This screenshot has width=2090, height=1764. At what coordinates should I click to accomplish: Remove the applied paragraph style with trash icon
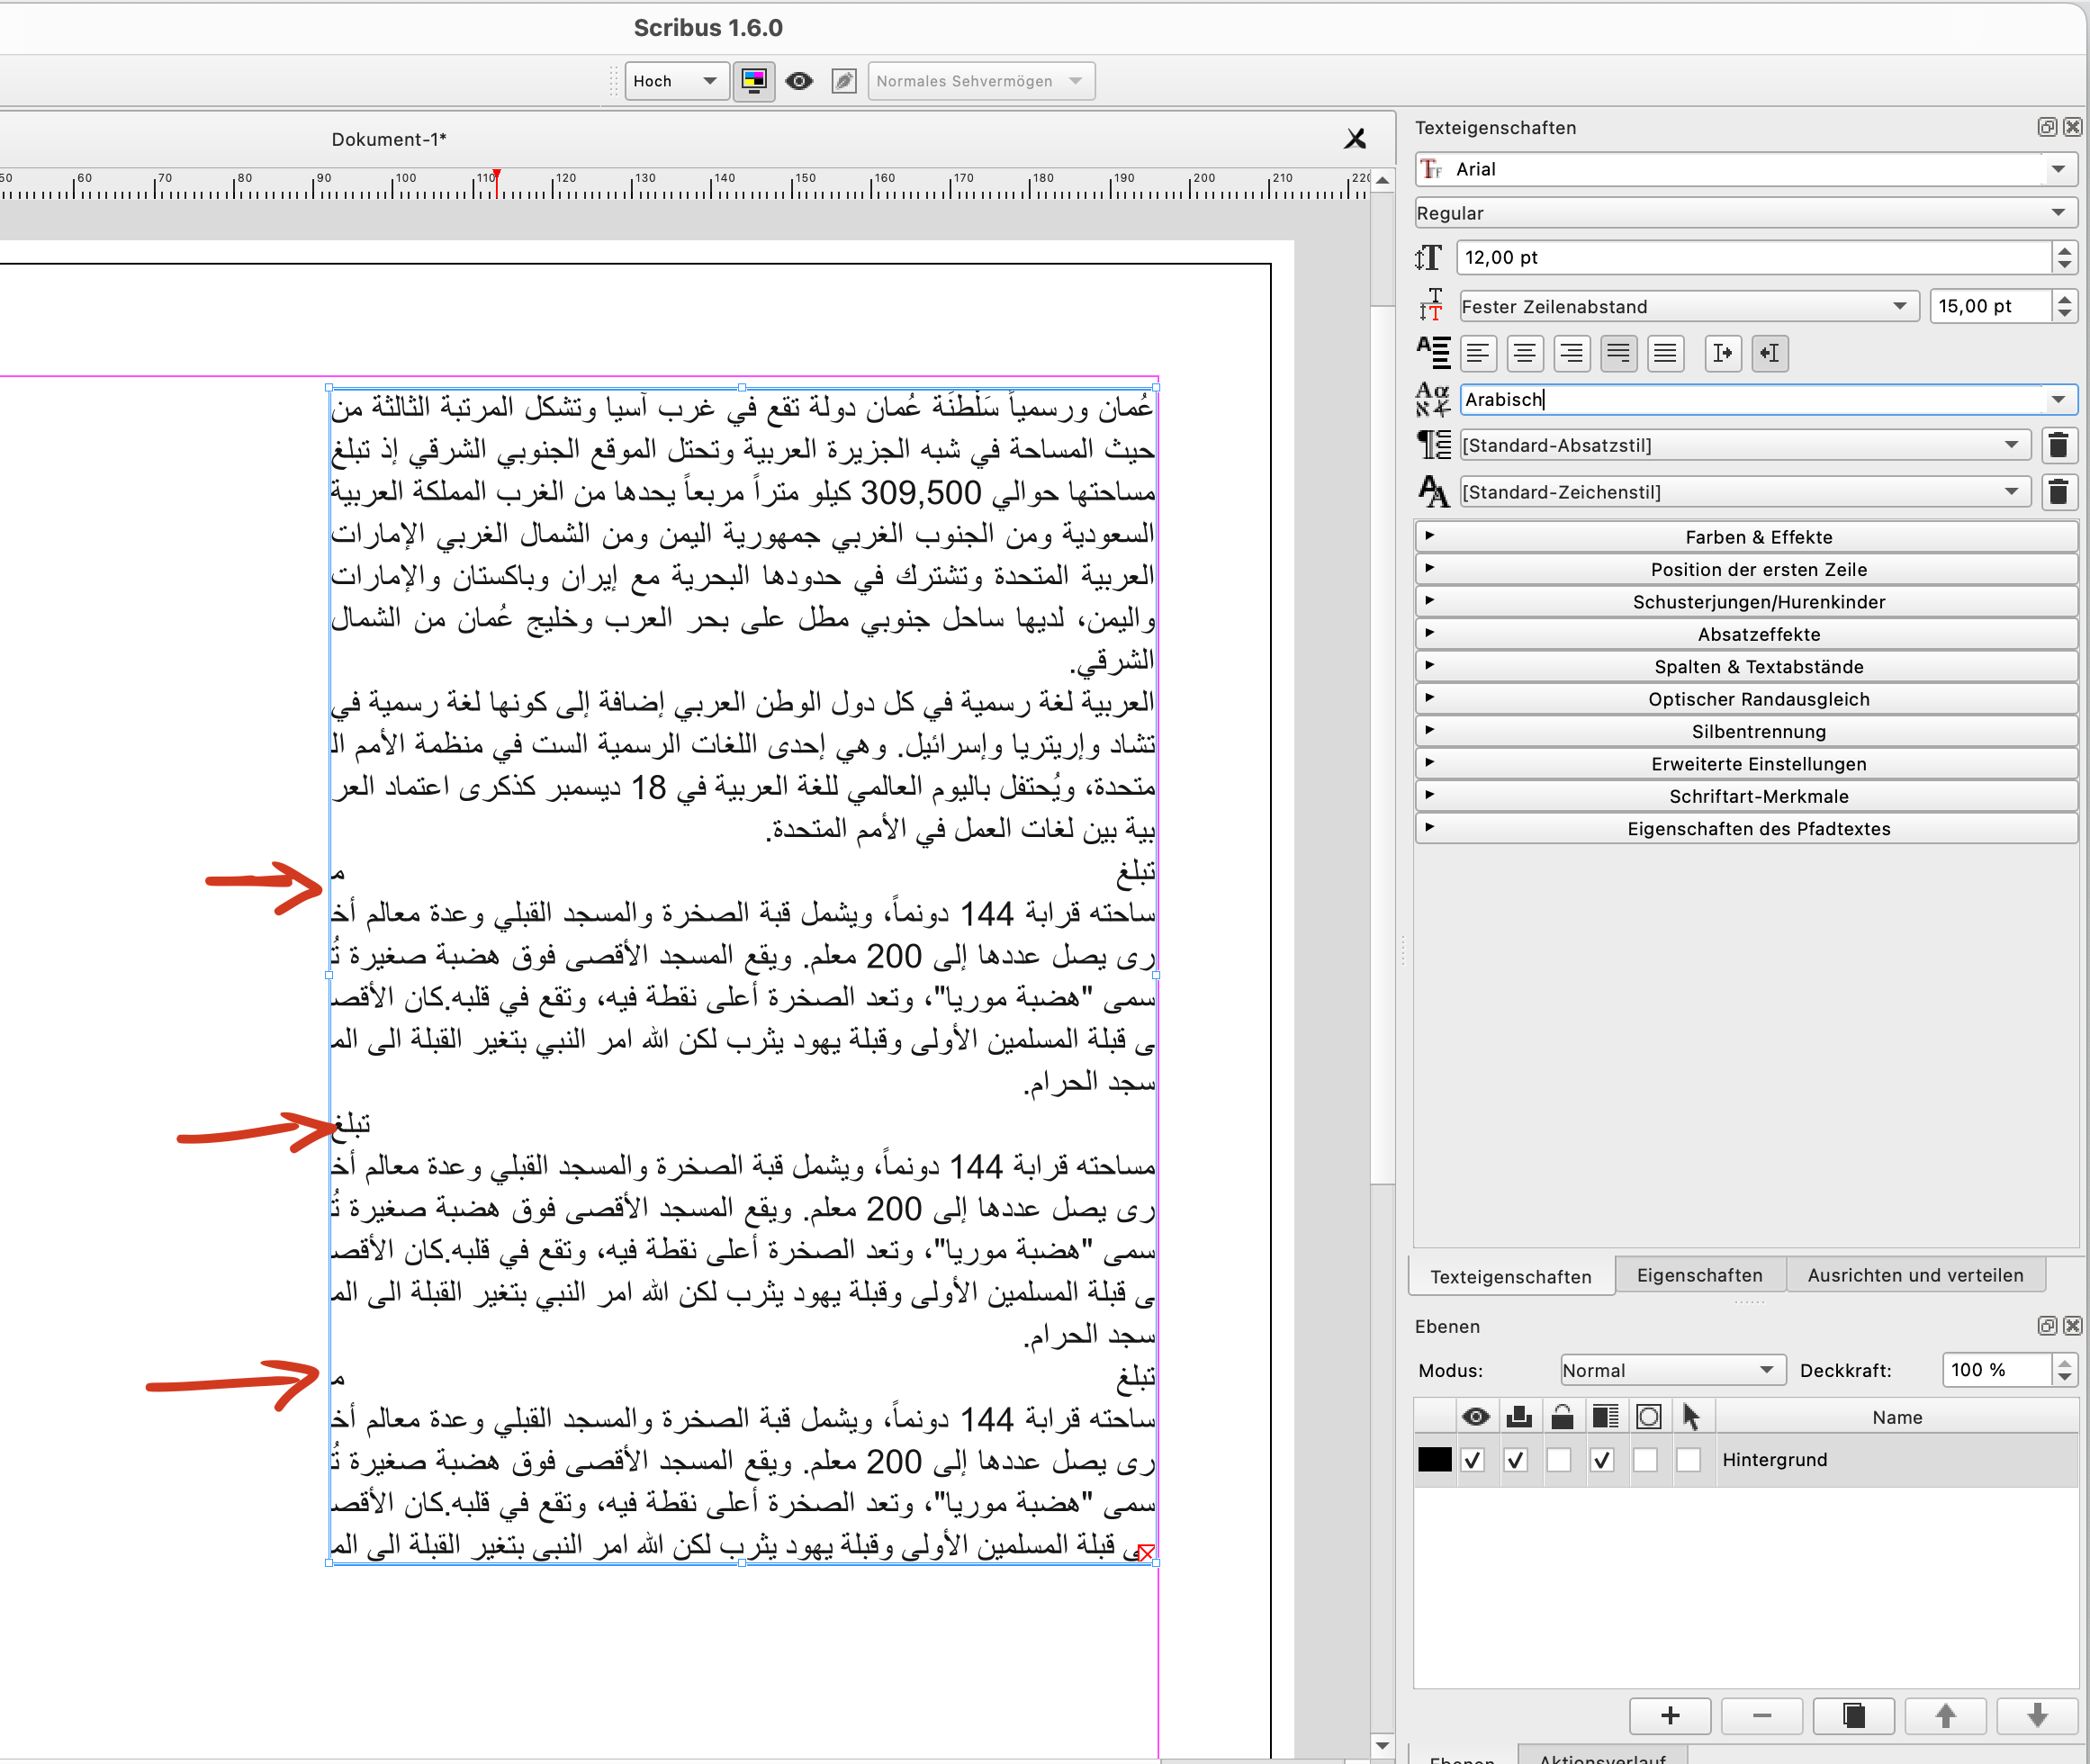[2058, 445]
